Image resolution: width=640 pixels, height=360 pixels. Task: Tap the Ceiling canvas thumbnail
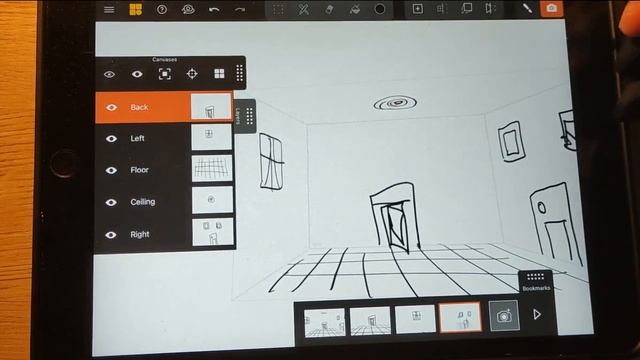tap(212, 200)
